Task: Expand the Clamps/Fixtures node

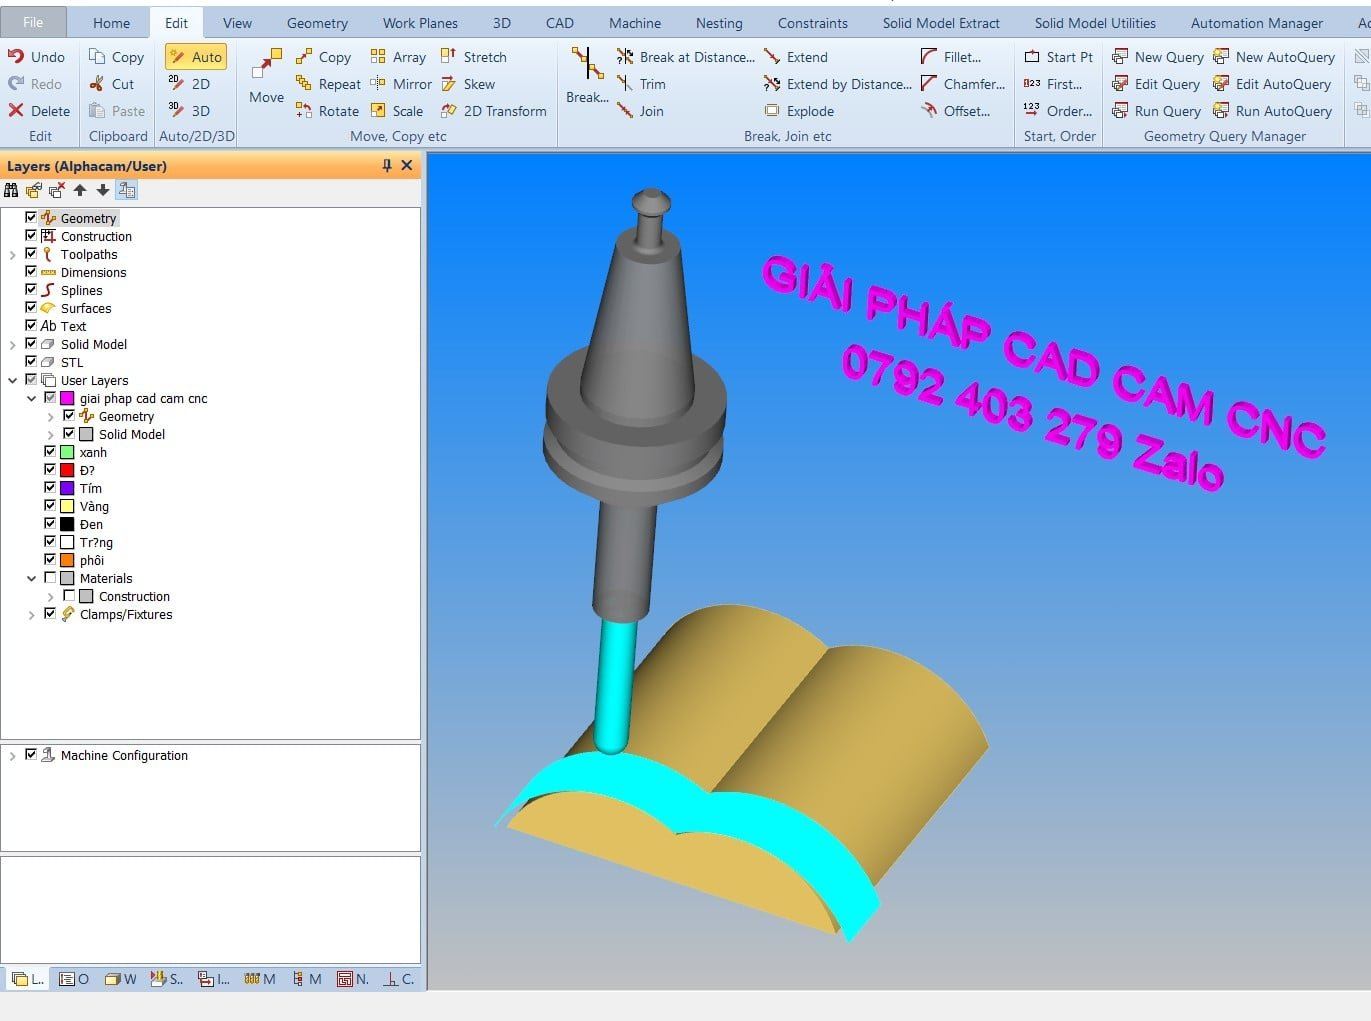Action: tap(32, 615)
